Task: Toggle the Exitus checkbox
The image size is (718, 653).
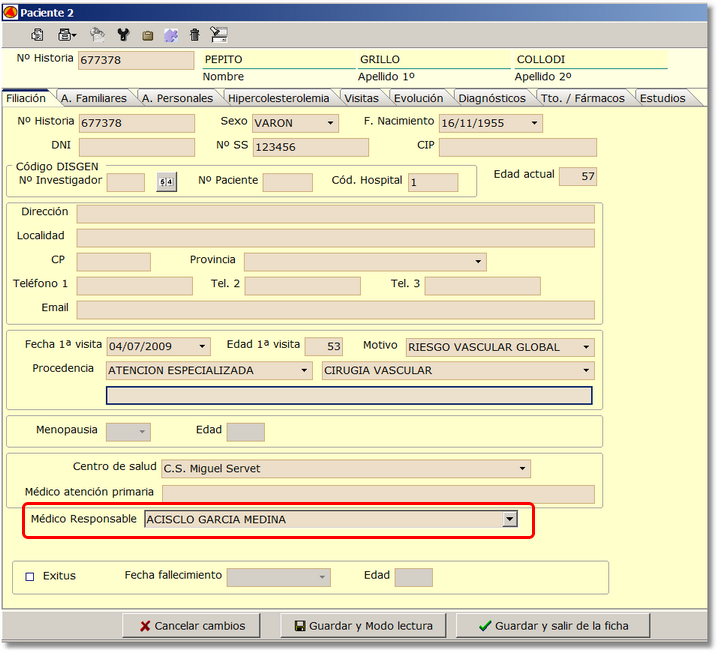Action: (x=30, y=577)
